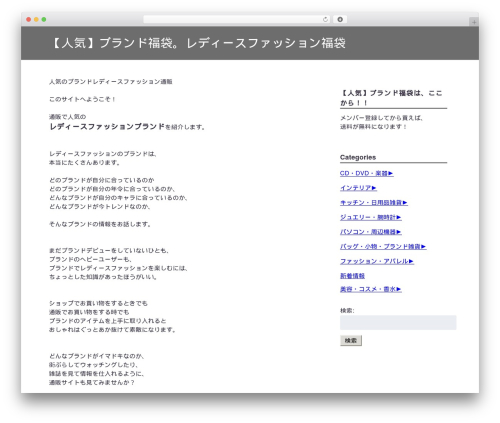Click the reload icon in address bar

[x=325, y=19]
